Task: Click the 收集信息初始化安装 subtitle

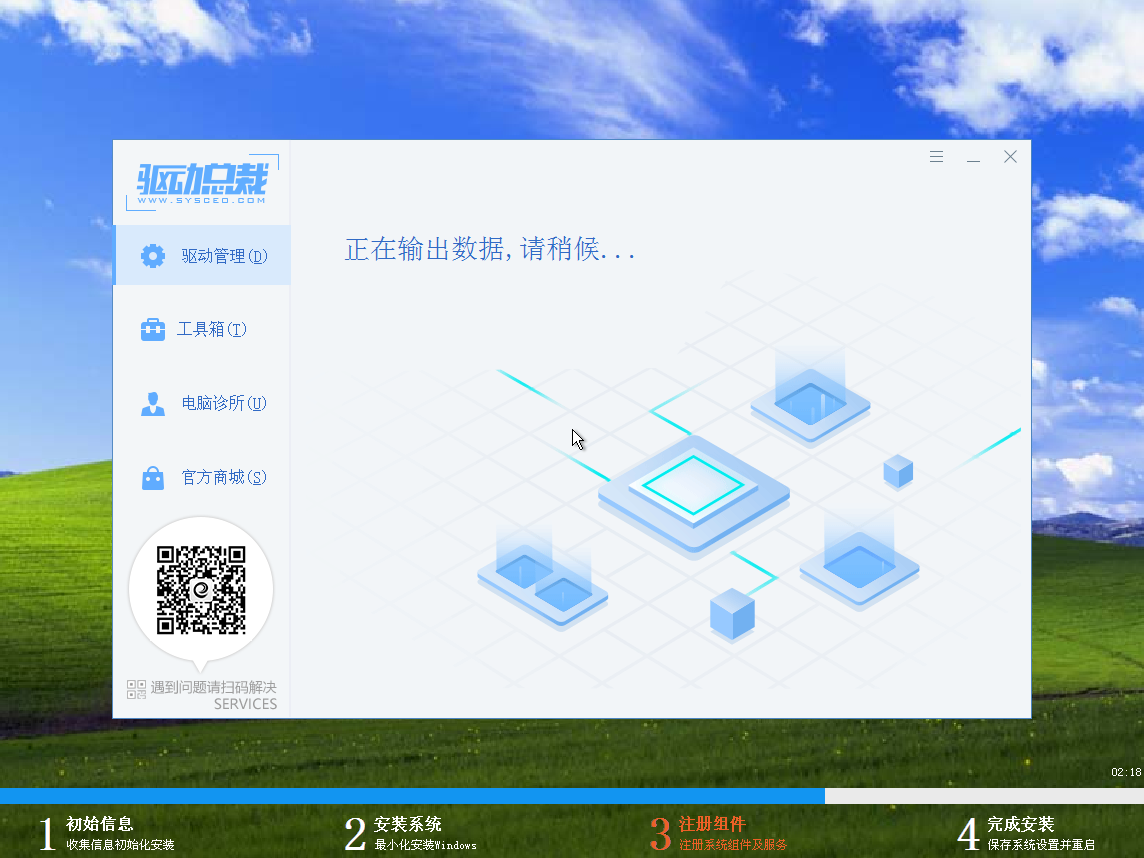Action: tap(120, 845)
